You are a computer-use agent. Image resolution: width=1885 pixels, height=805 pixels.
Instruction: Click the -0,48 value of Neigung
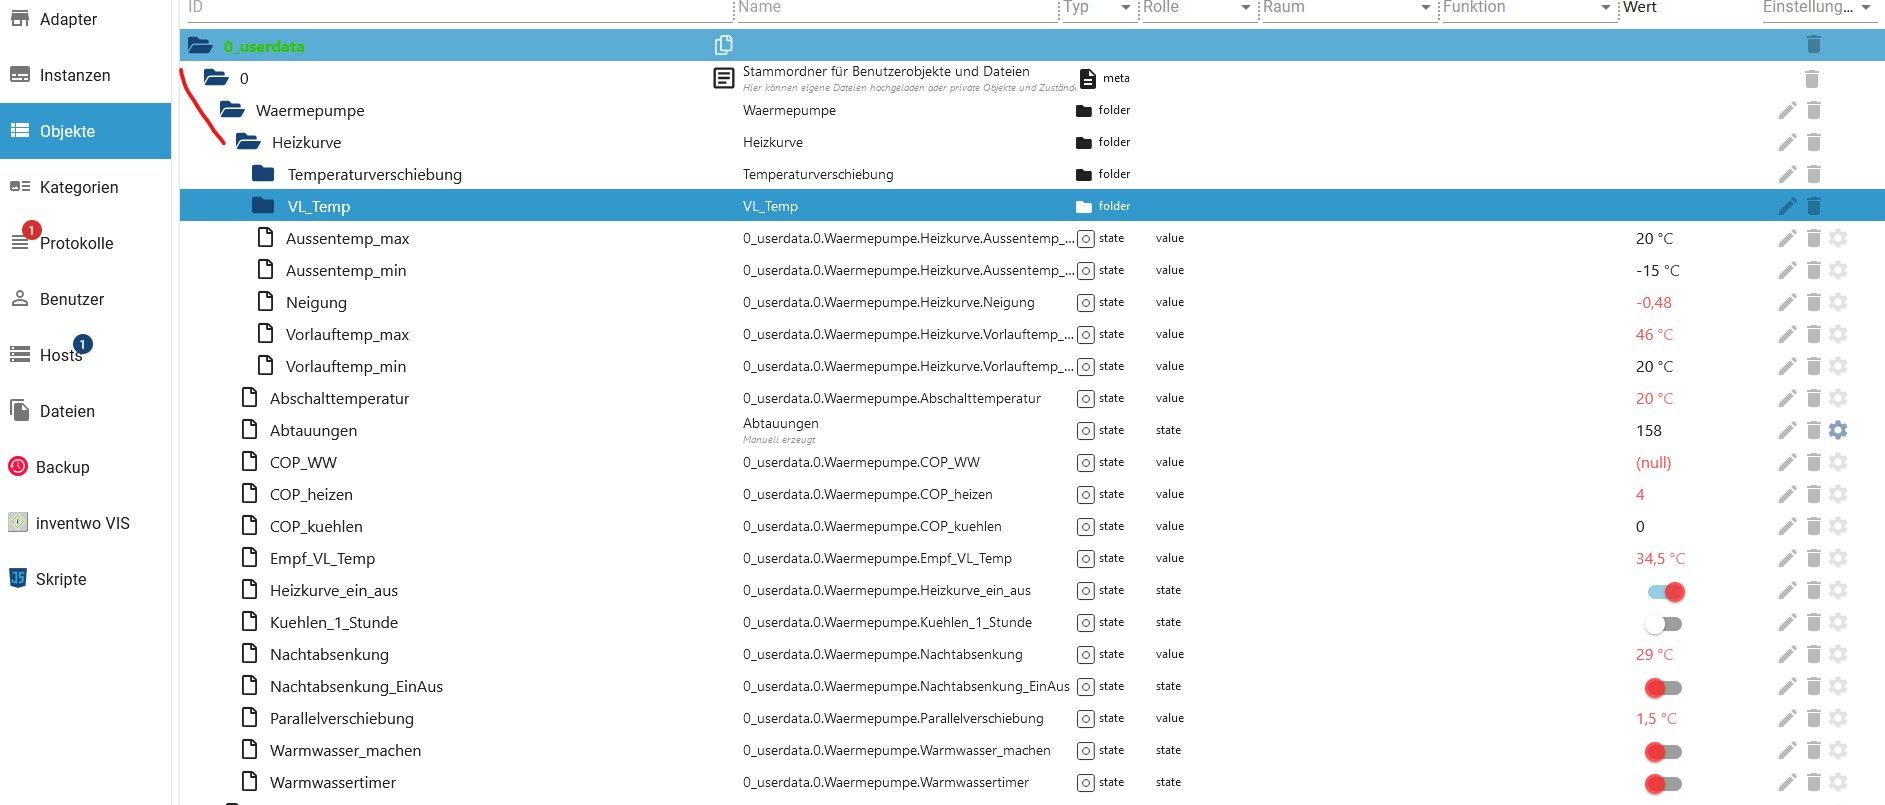[1653, 302]
